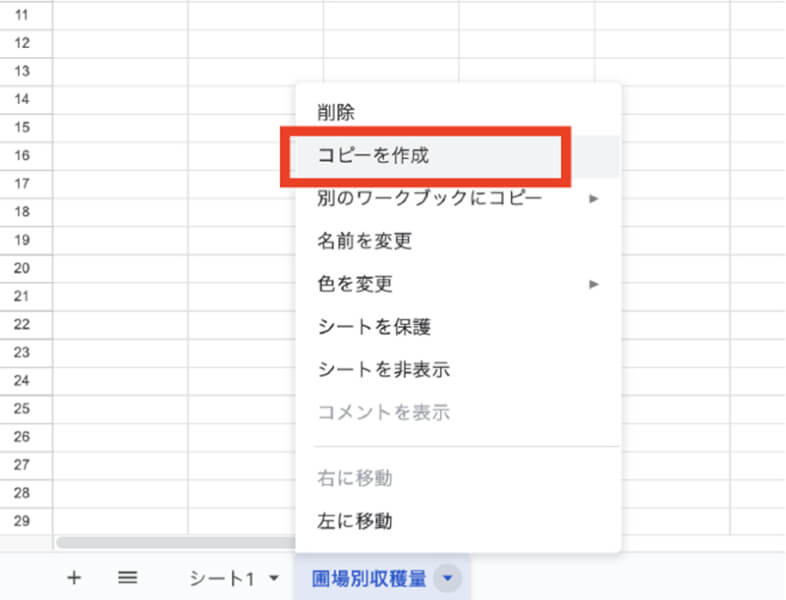
Task: Click シートを非表示 to hide sheet
Action: 383,370
